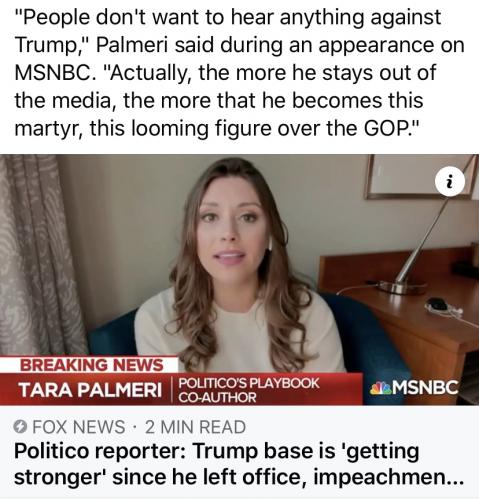Image resolution: width=479 pixels, height=500 pixels.
Task: Select the MSNBC wordmark in the thumbnail
Action: 425,388
